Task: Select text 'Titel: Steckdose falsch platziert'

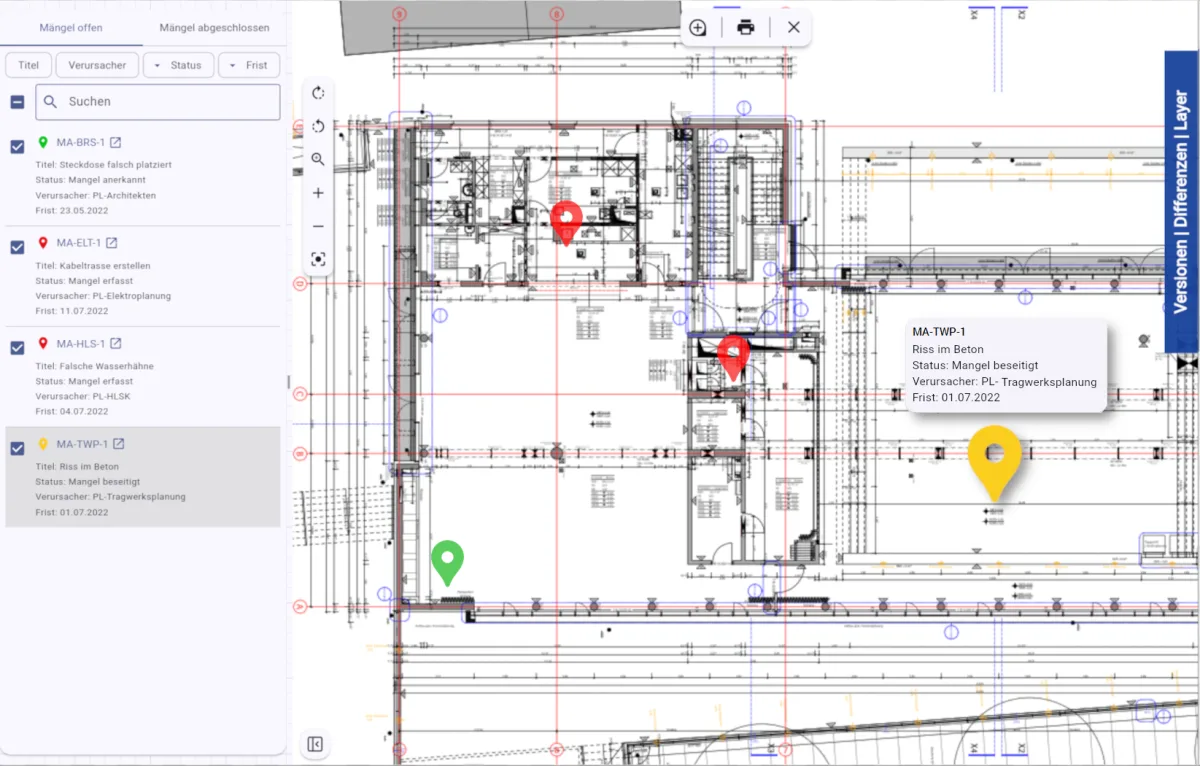Action: point(103,164)
